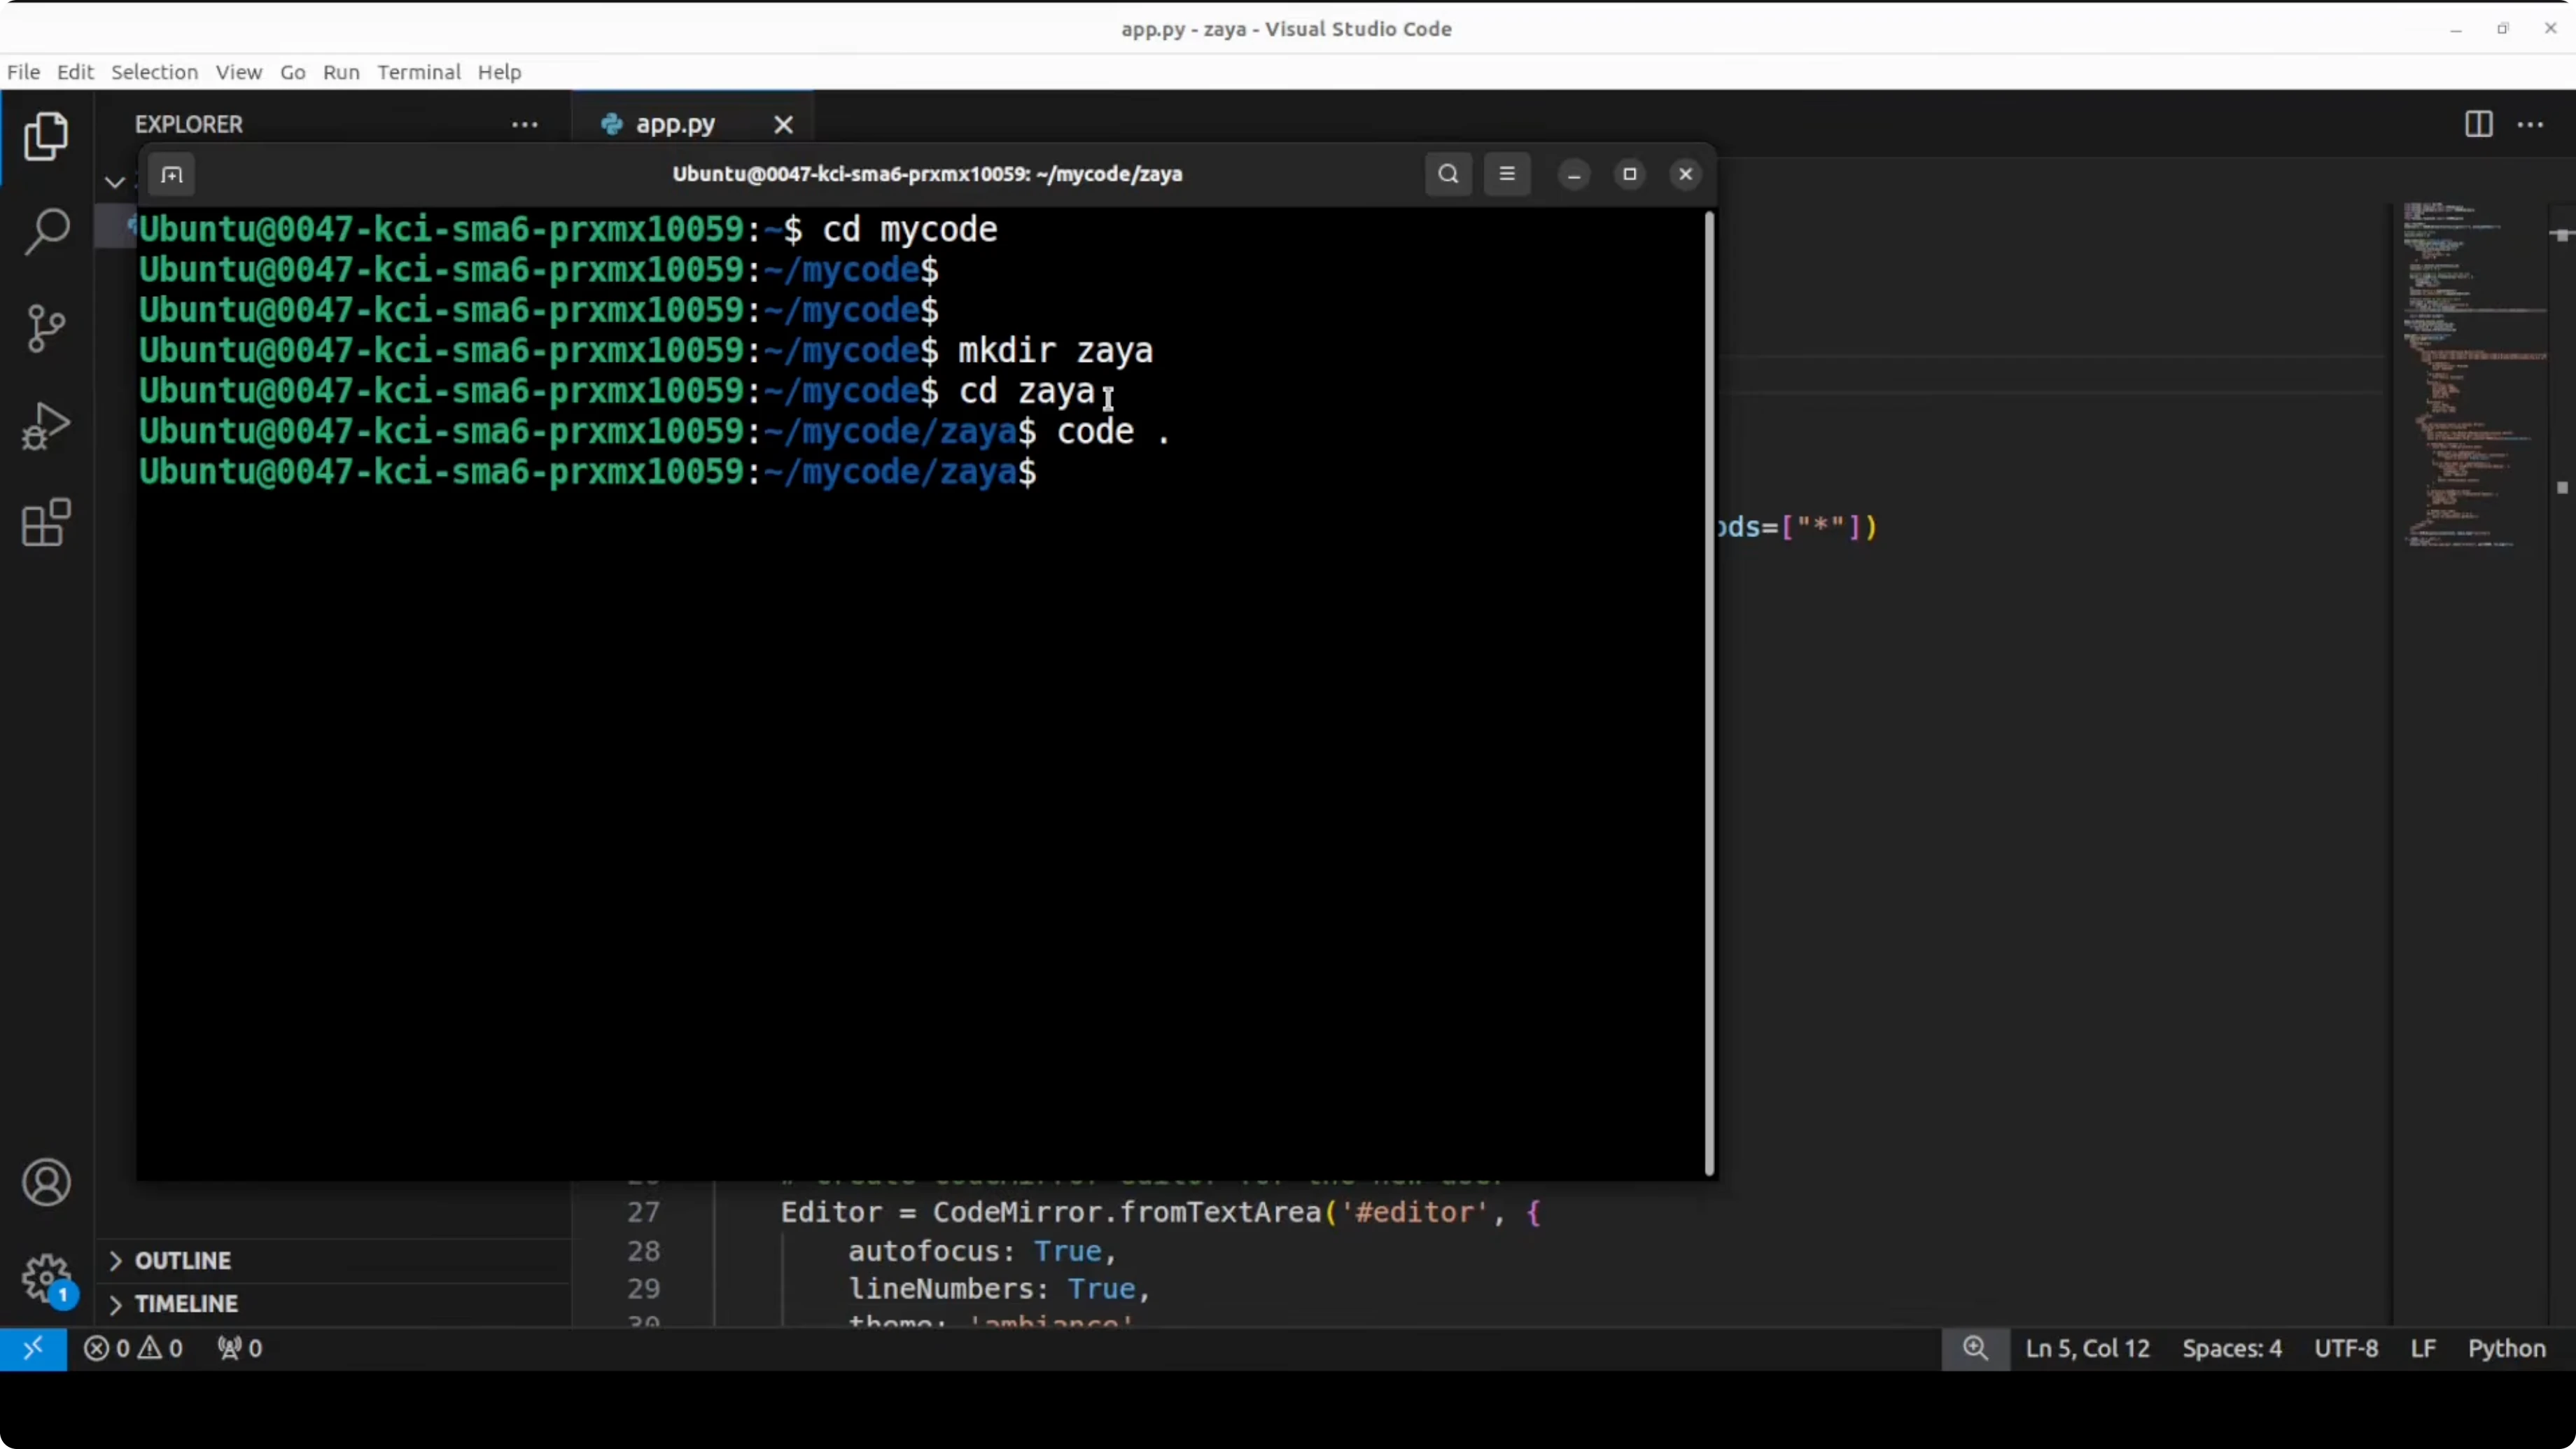Click the 'cd mycode' command text

(909, 230)
